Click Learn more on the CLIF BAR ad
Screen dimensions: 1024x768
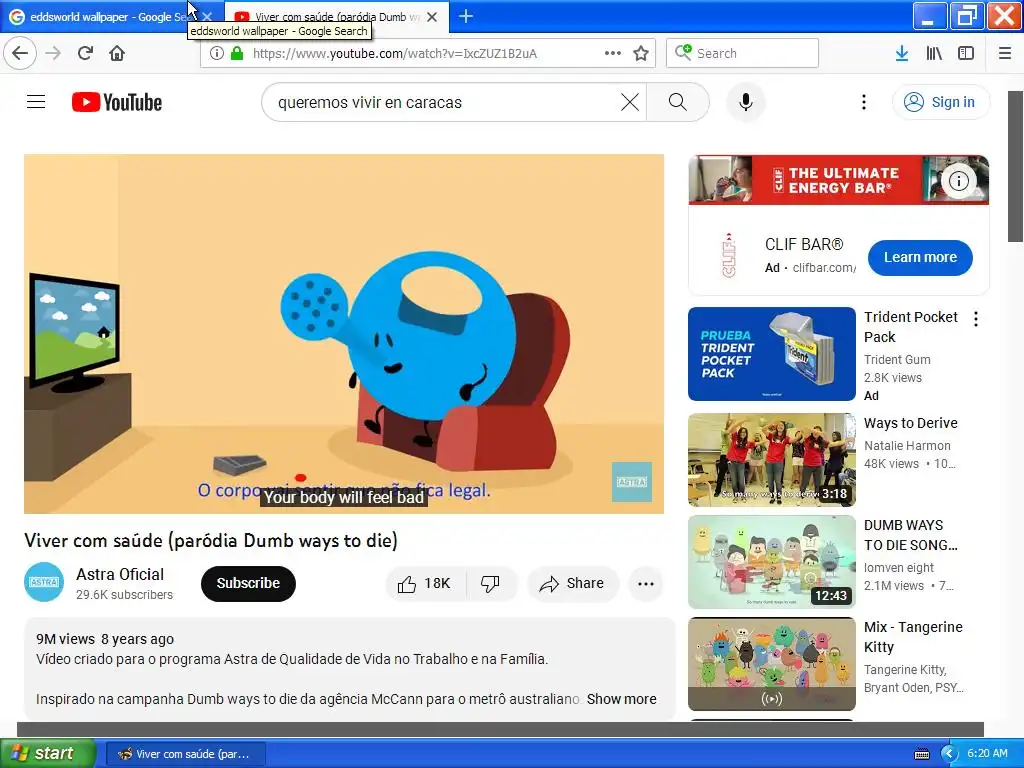point(920,257)
